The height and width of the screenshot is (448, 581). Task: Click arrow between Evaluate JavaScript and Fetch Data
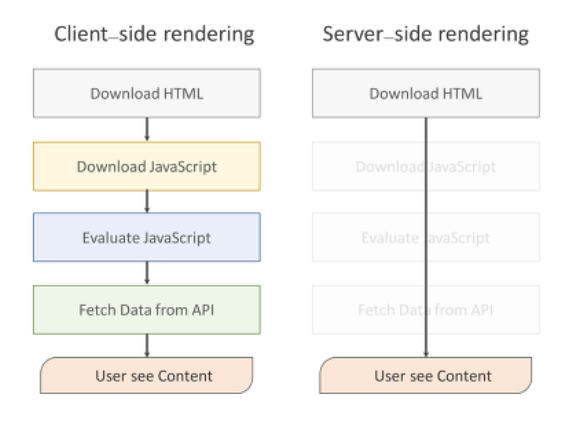point(147,273)
